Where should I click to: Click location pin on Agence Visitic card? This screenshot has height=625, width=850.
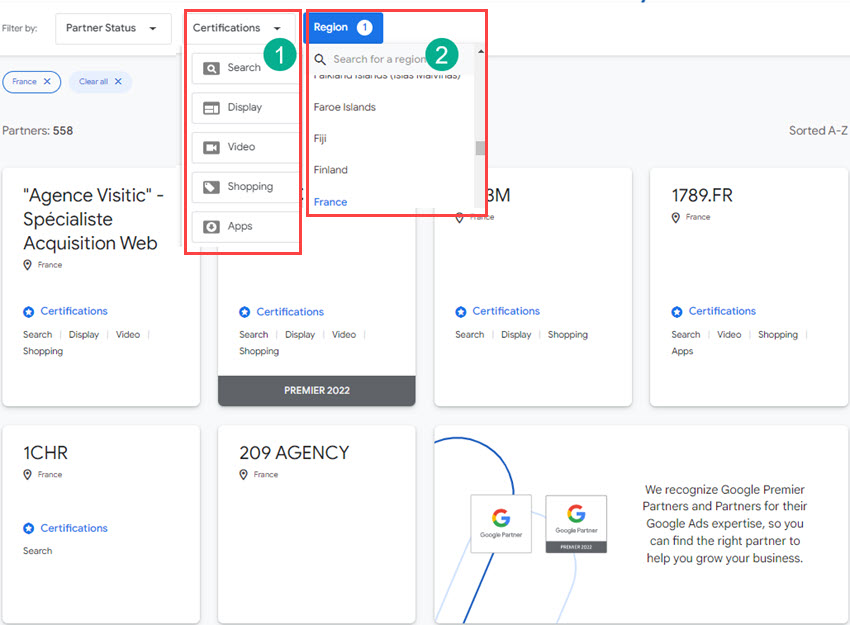pos(28,265)
